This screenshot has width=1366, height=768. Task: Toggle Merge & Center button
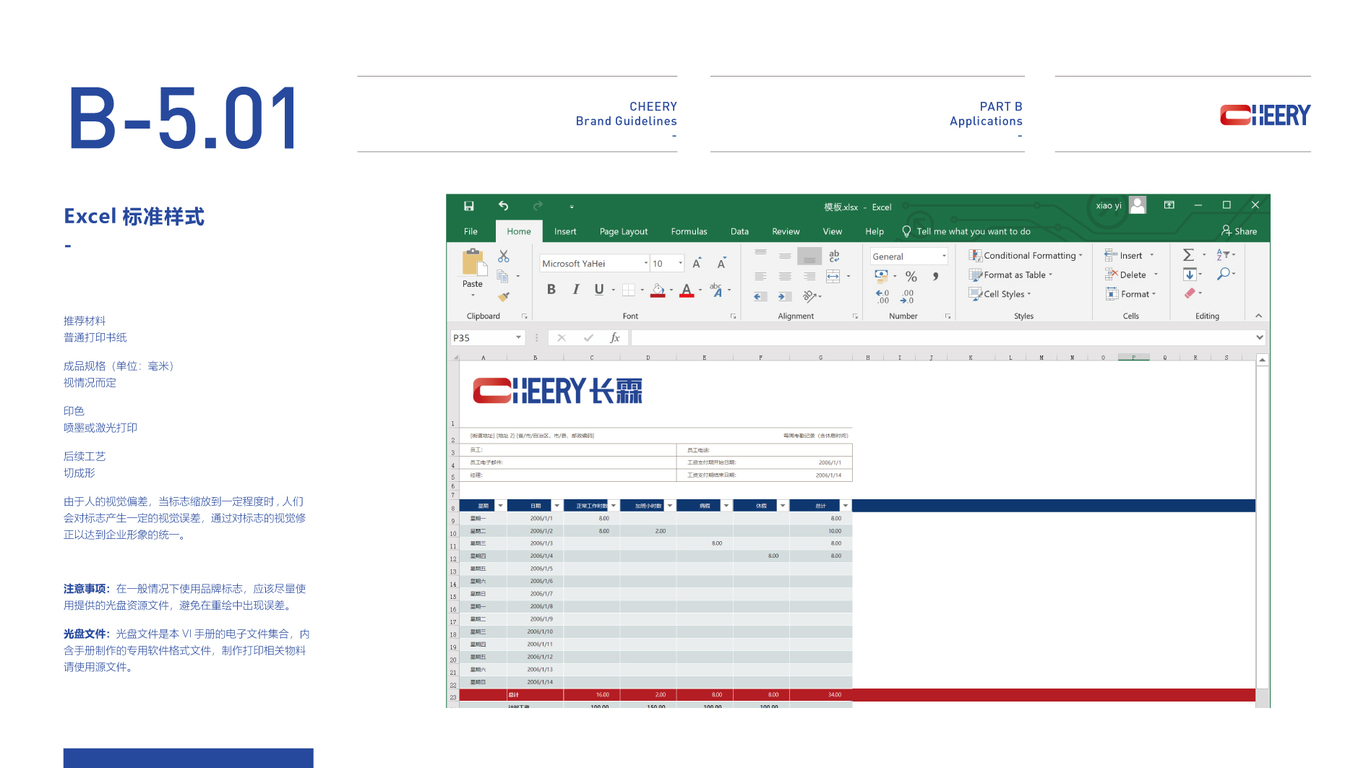[833, 276]
